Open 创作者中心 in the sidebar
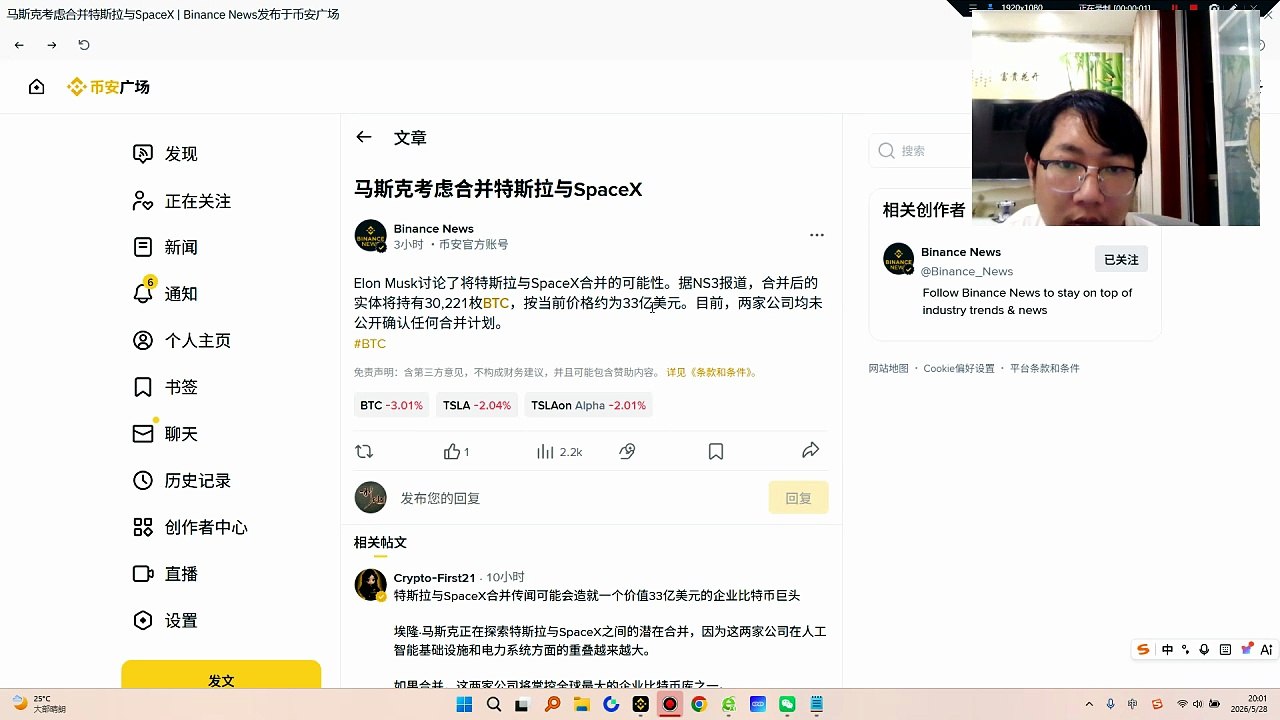Viewport: 1280px width, 720px height. [190, 527]
